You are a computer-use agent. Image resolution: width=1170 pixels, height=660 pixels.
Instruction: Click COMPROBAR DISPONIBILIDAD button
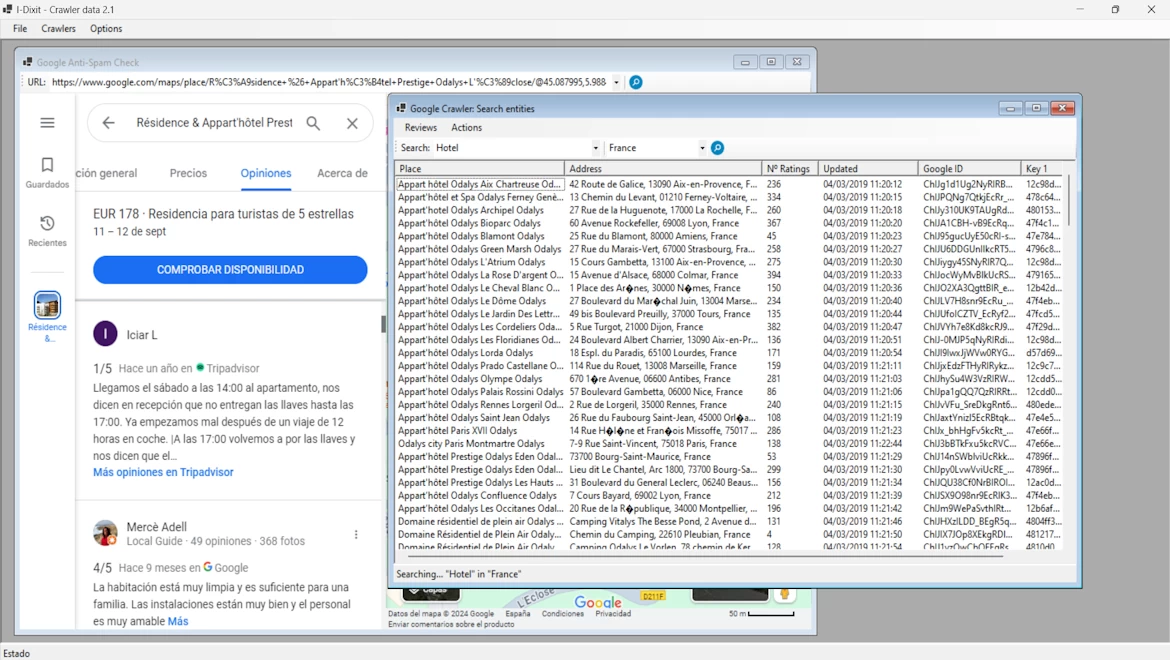pyautogui.click(x=230, y=270)
